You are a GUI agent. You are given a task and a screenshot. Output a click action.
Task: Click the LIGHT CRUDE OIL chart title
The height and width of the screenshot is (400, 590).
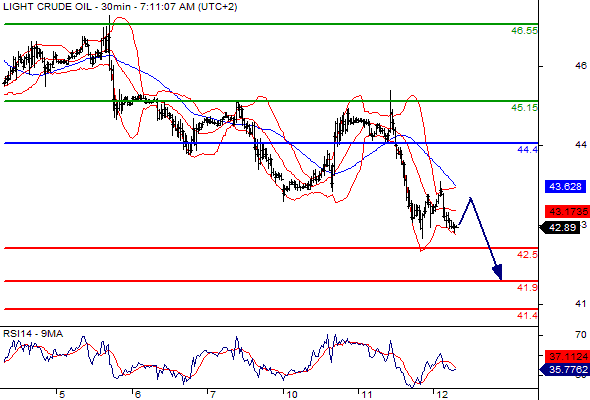pos(120,7)
